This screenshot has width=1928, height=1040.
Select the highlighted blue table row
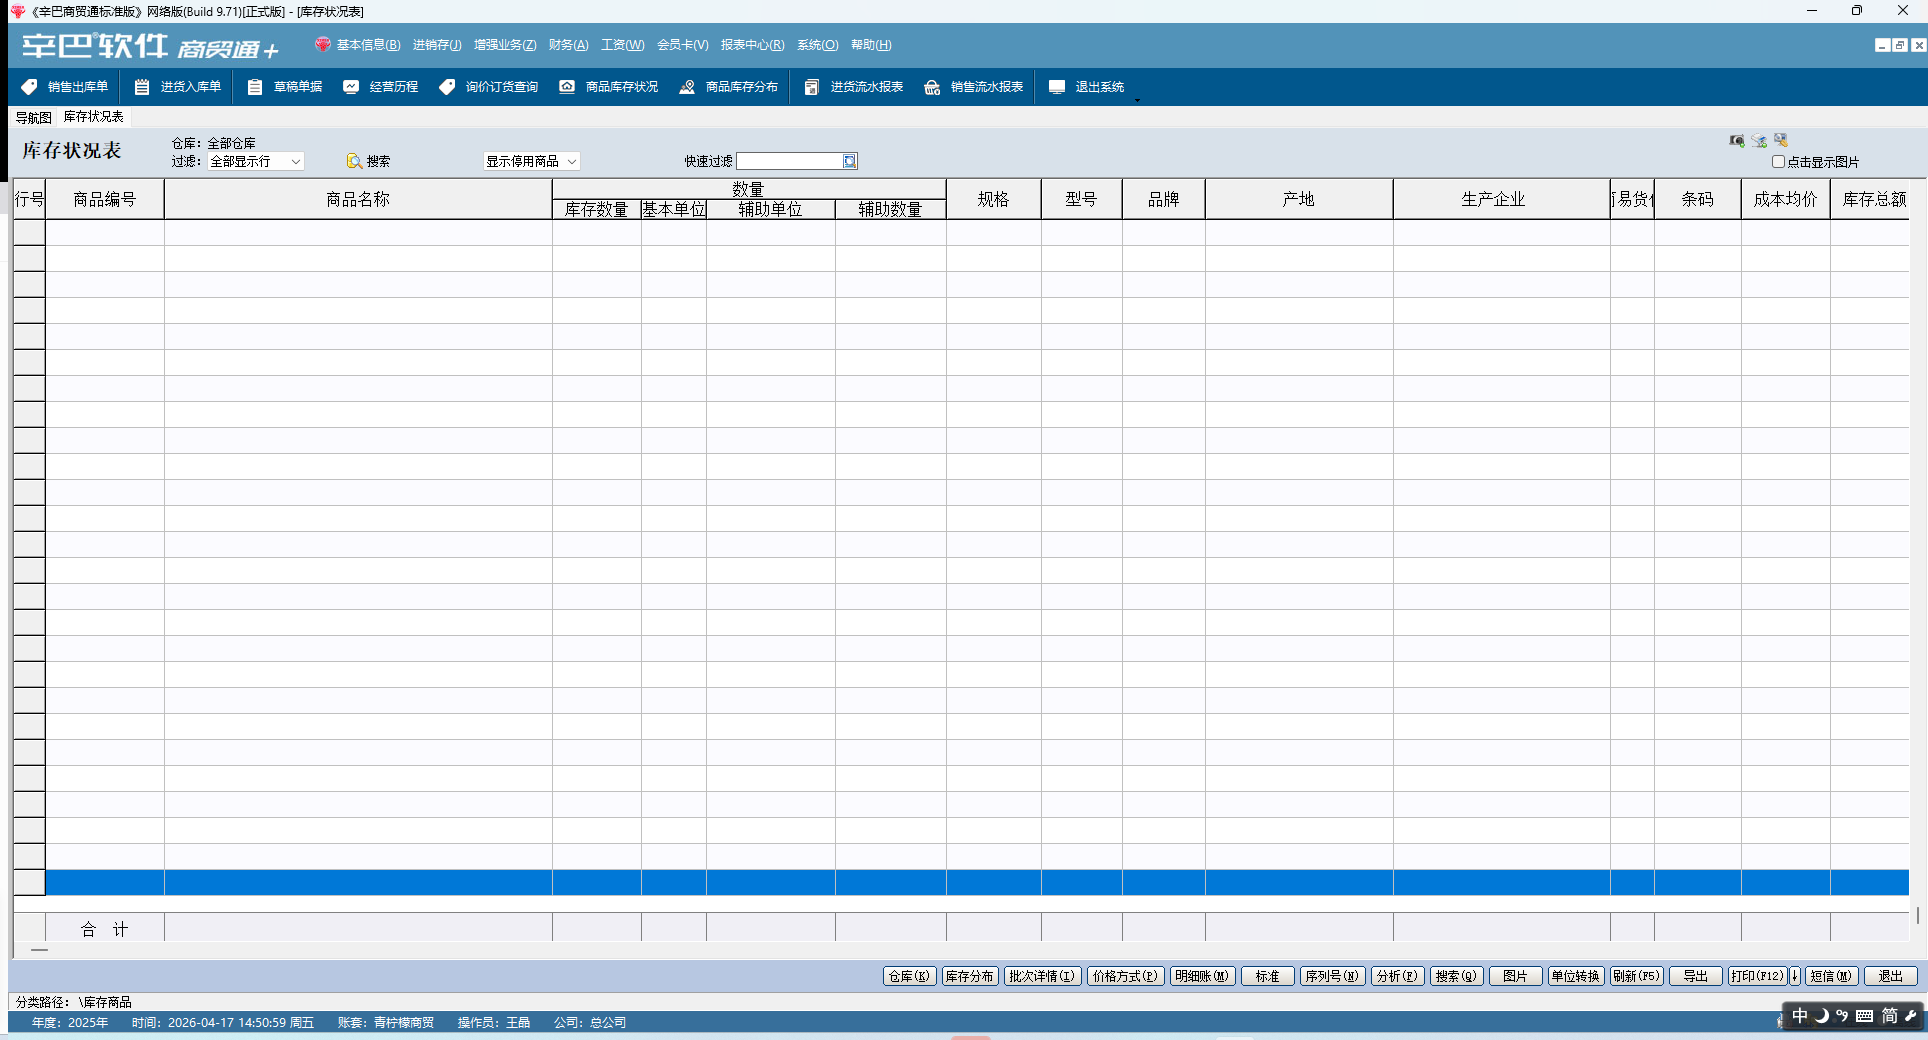977,882
